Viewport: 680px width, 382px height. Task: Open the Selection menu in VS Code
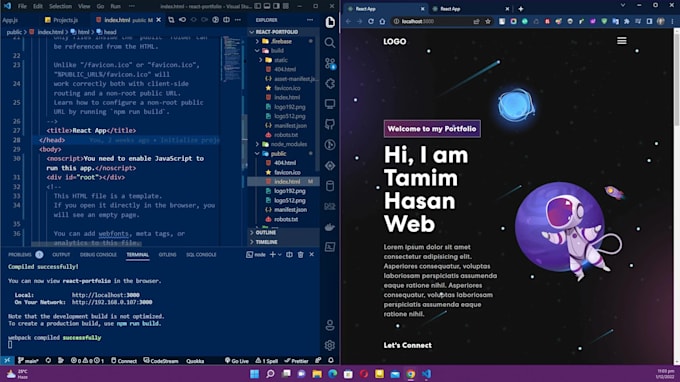tap(60, 6)
